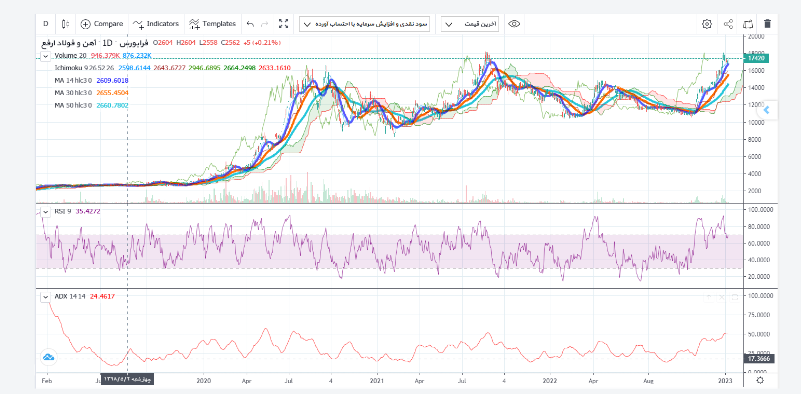Click the Aug label on time axis
The width and height of the screenshot is (801, 394).
point(648,381)
